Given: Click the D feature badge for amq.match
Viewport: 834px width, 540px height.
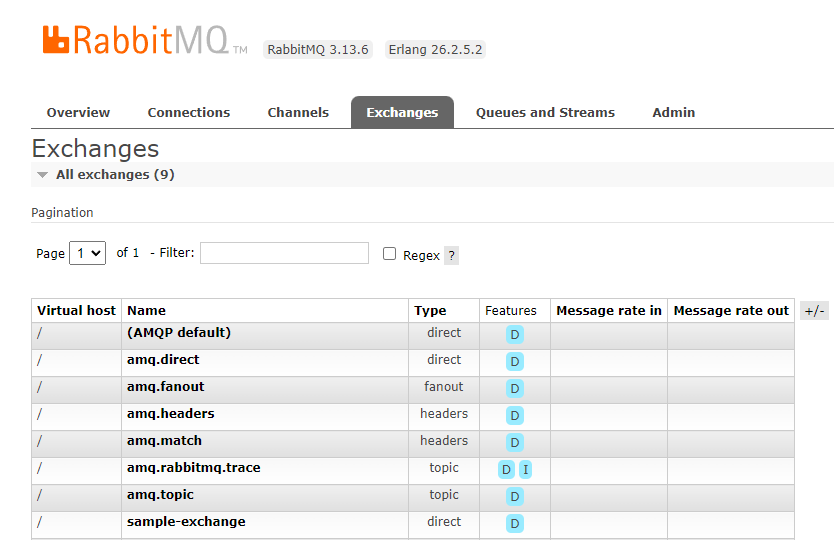Looking at the screenshot, I should click(514, 443).
